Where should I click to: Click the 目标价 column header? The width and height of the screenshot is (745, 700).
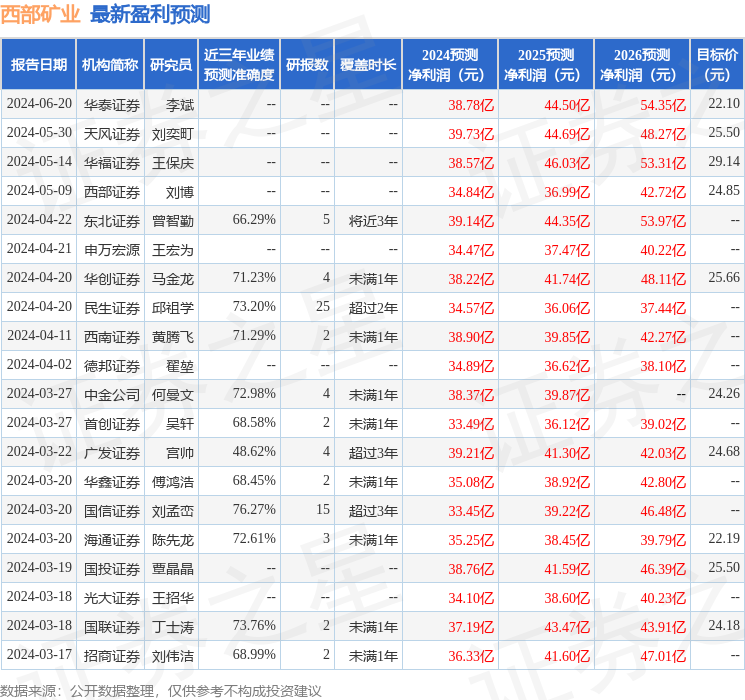pos(717,65)
